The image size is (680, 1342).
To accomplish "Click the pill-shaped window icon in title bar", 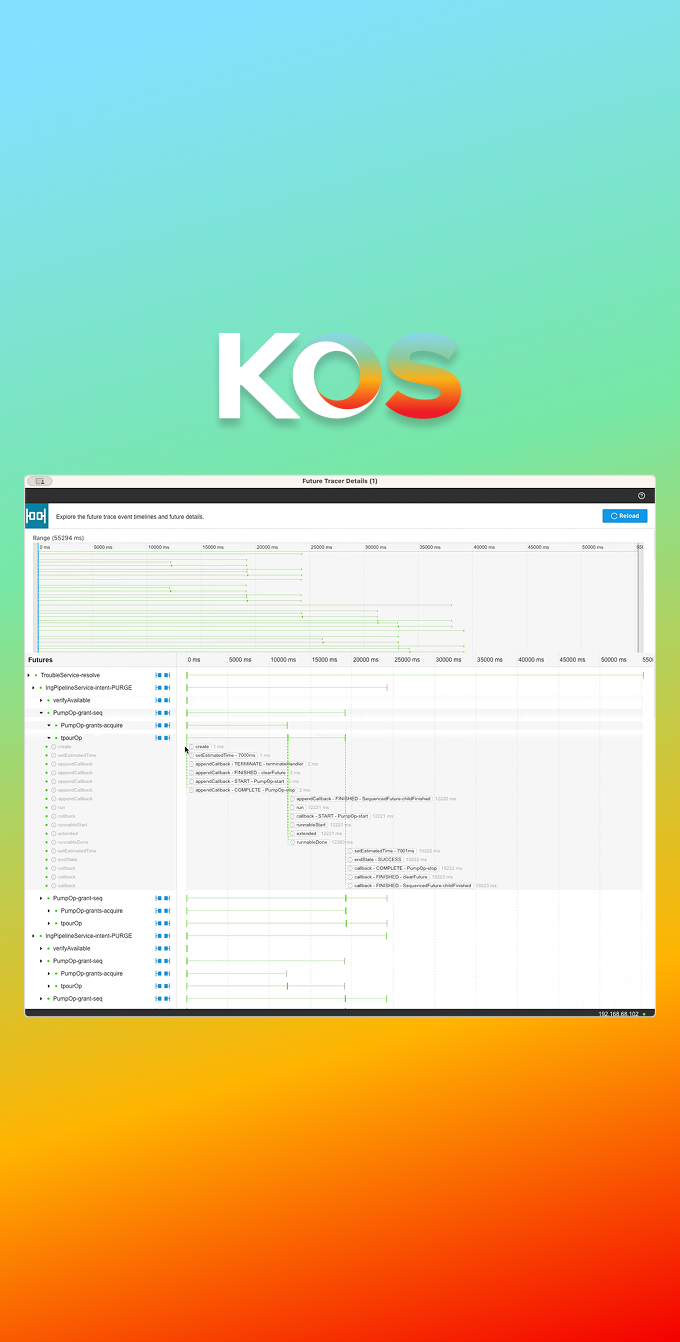I will click(x=40, y=481).
